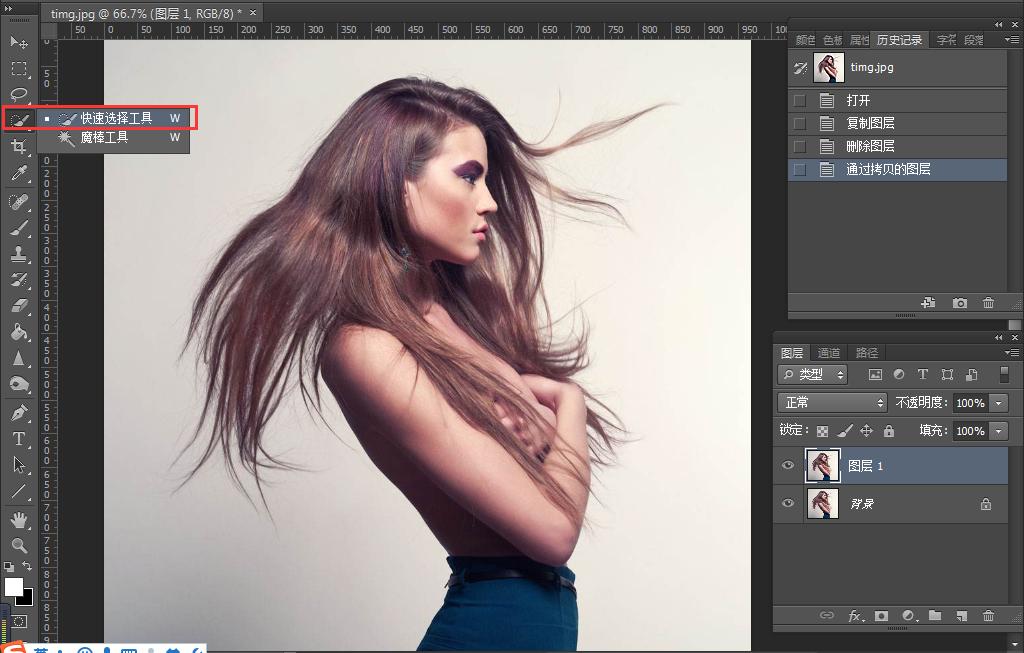Click the add layer mask icon
Viewport: 1024px width, 653px height.
pos(881,616)
